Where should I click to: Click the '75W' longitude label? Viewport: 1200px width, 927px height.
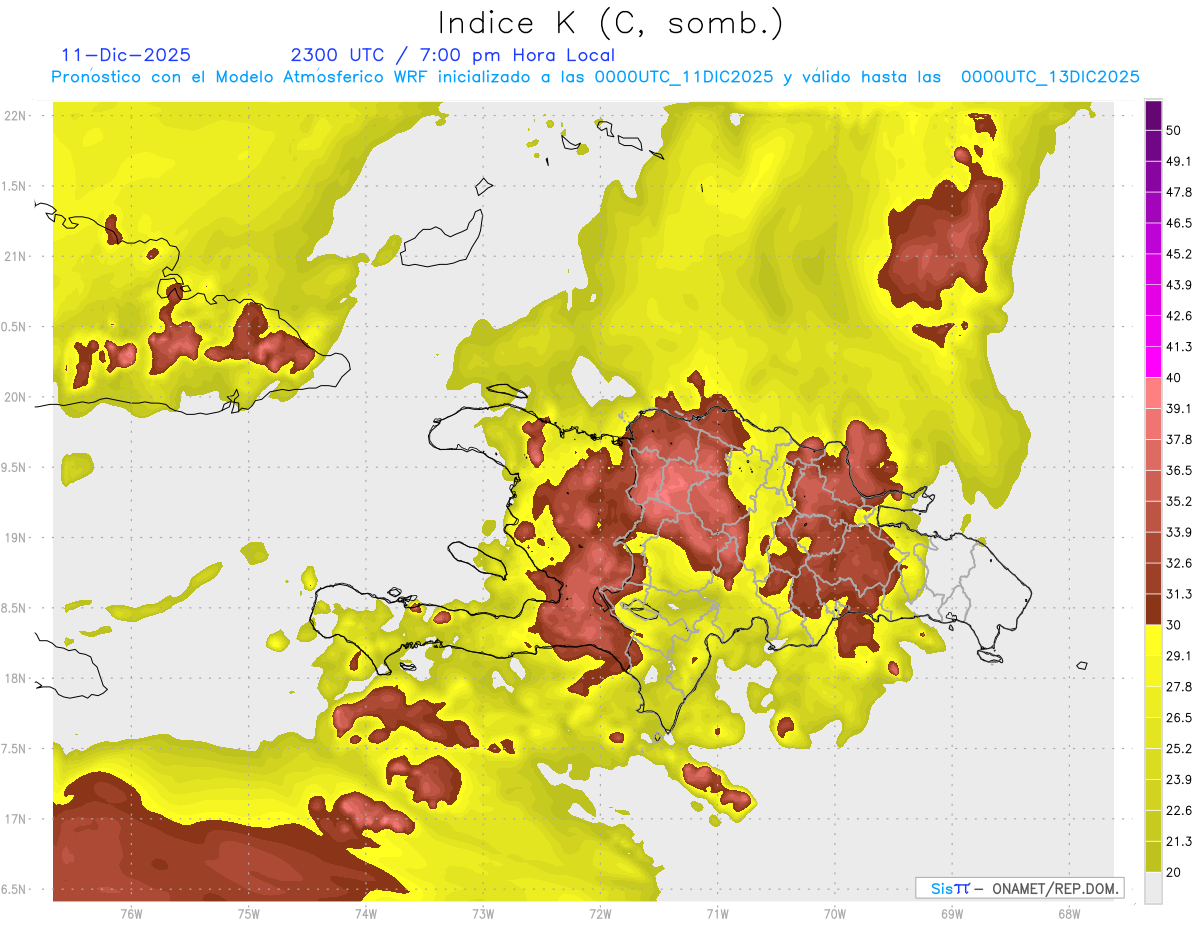click(249, 913)
